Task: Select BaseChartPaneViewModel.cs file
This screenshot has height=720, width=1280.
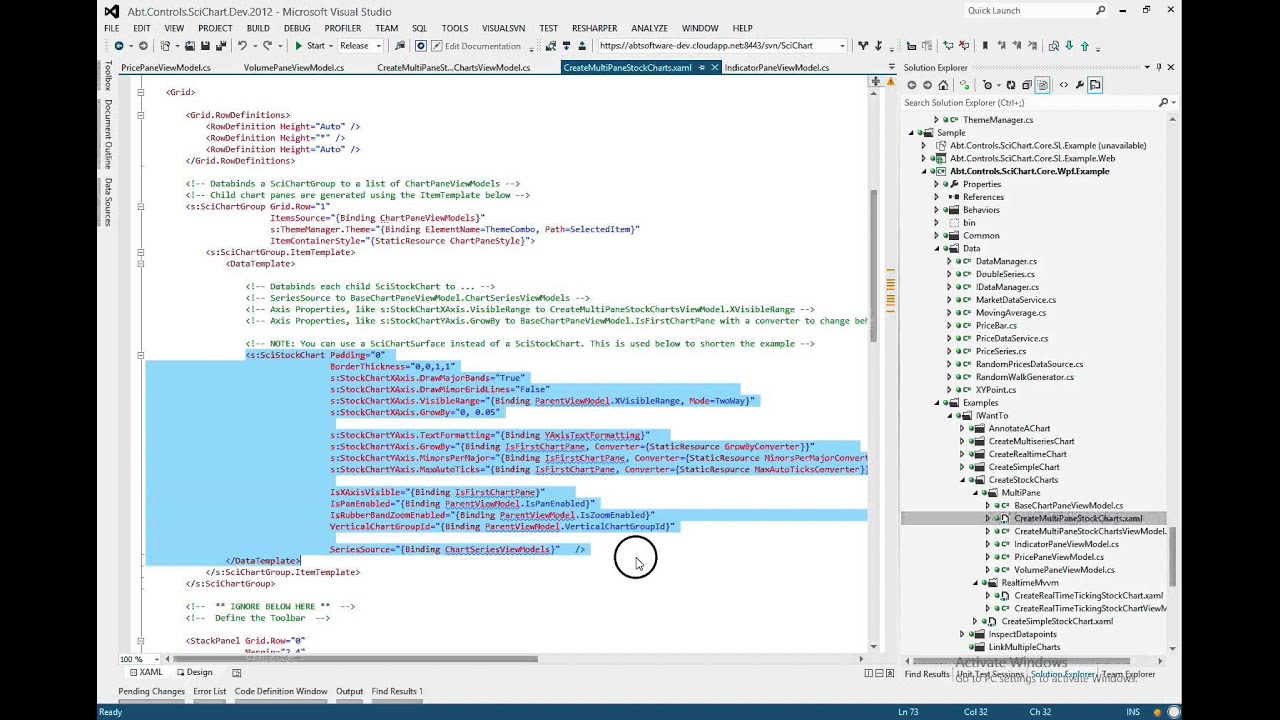Action: [1068, 506]
